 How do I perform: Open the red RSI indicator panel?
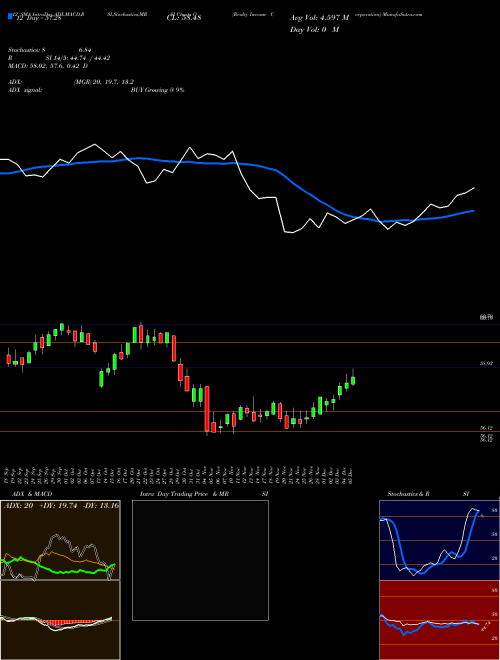[439, 620]
